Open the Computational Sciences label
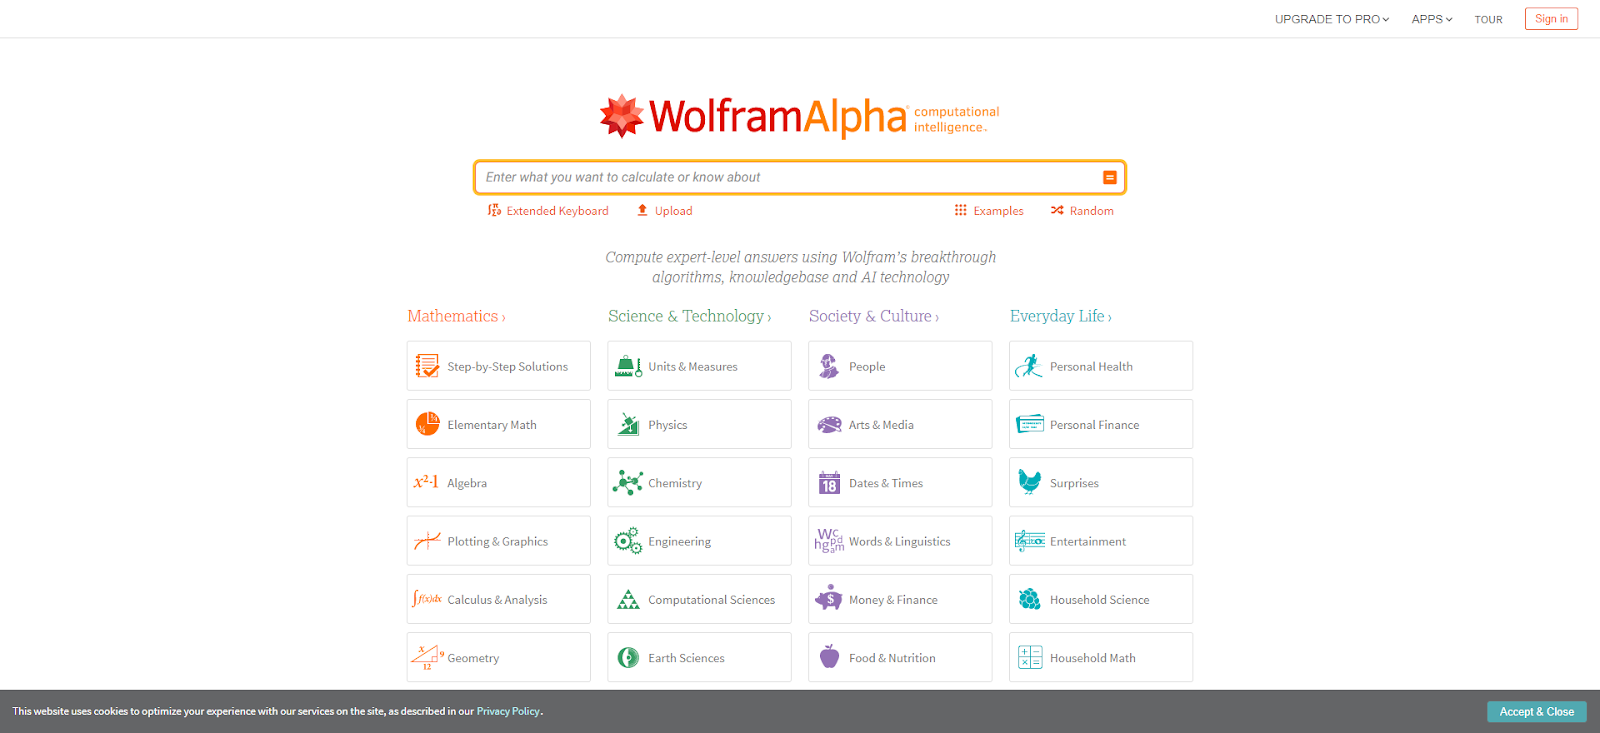 [712, 600]
